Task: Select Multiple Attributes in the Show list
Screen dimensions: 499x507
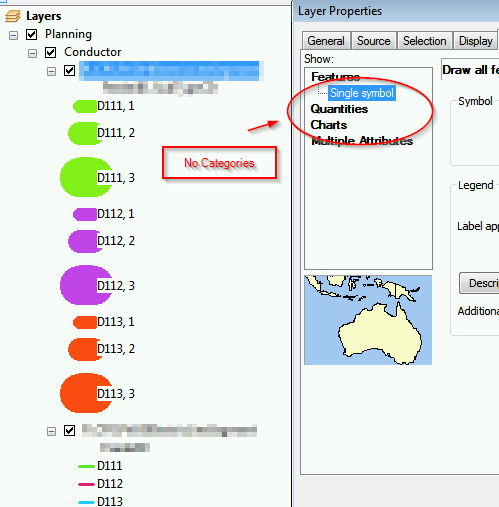Action: point(362,141)
